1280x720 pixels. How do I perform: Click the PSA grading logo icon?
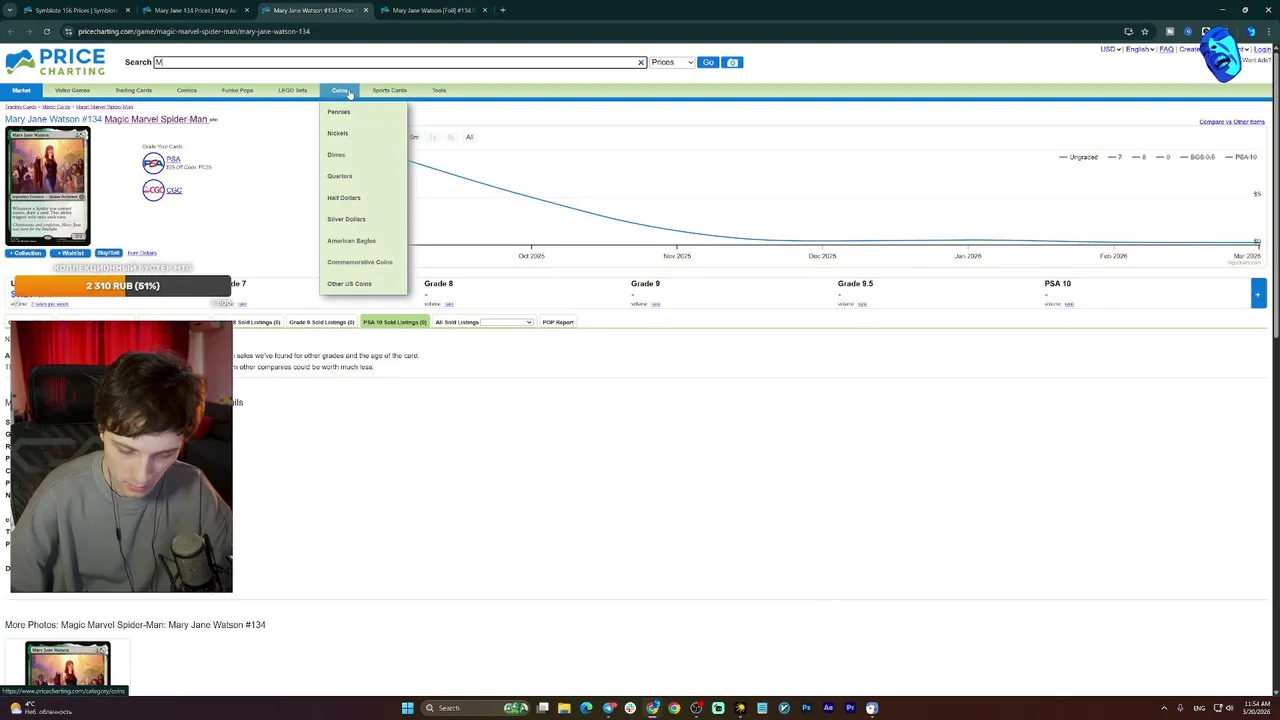(153, 163)
